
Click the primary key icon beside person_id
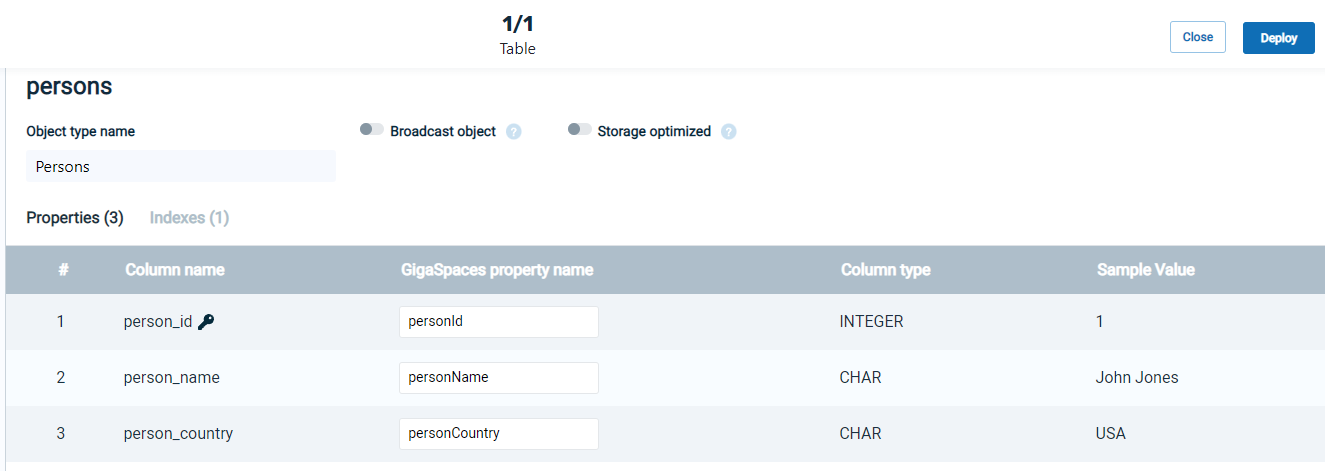206,322
